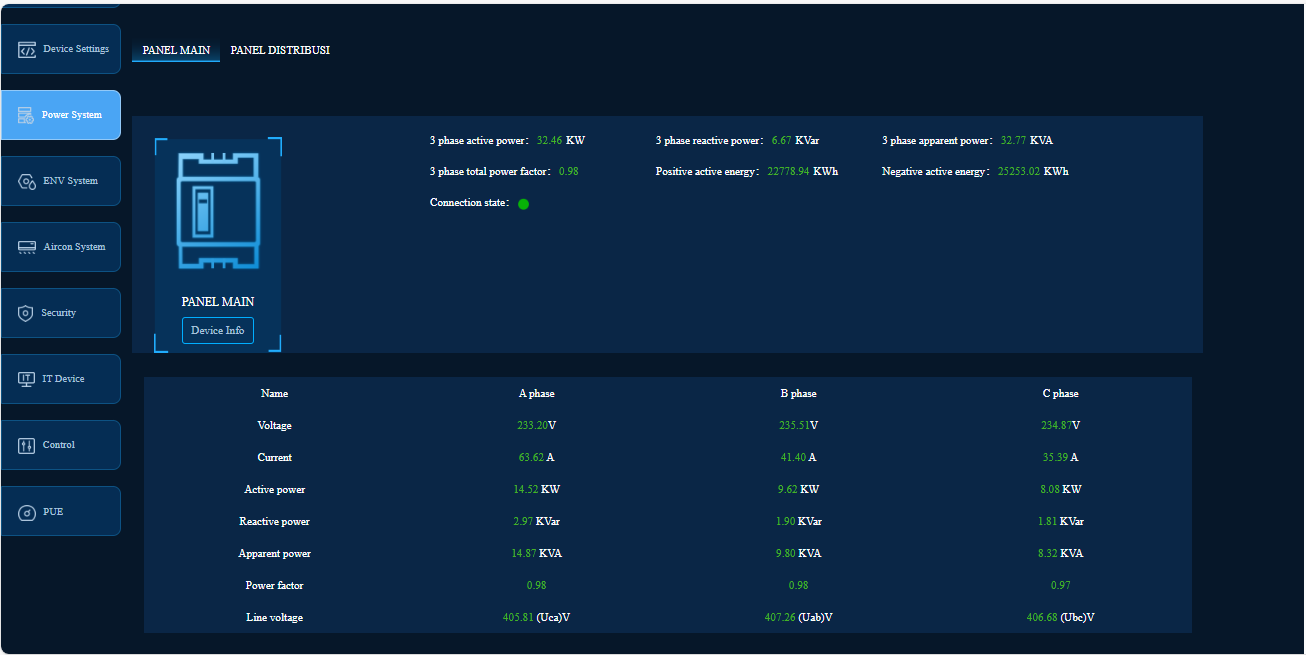The height and width of the screenshot is (655, 1306).
Task: Click the Apparent power row label
Action: 274,554
